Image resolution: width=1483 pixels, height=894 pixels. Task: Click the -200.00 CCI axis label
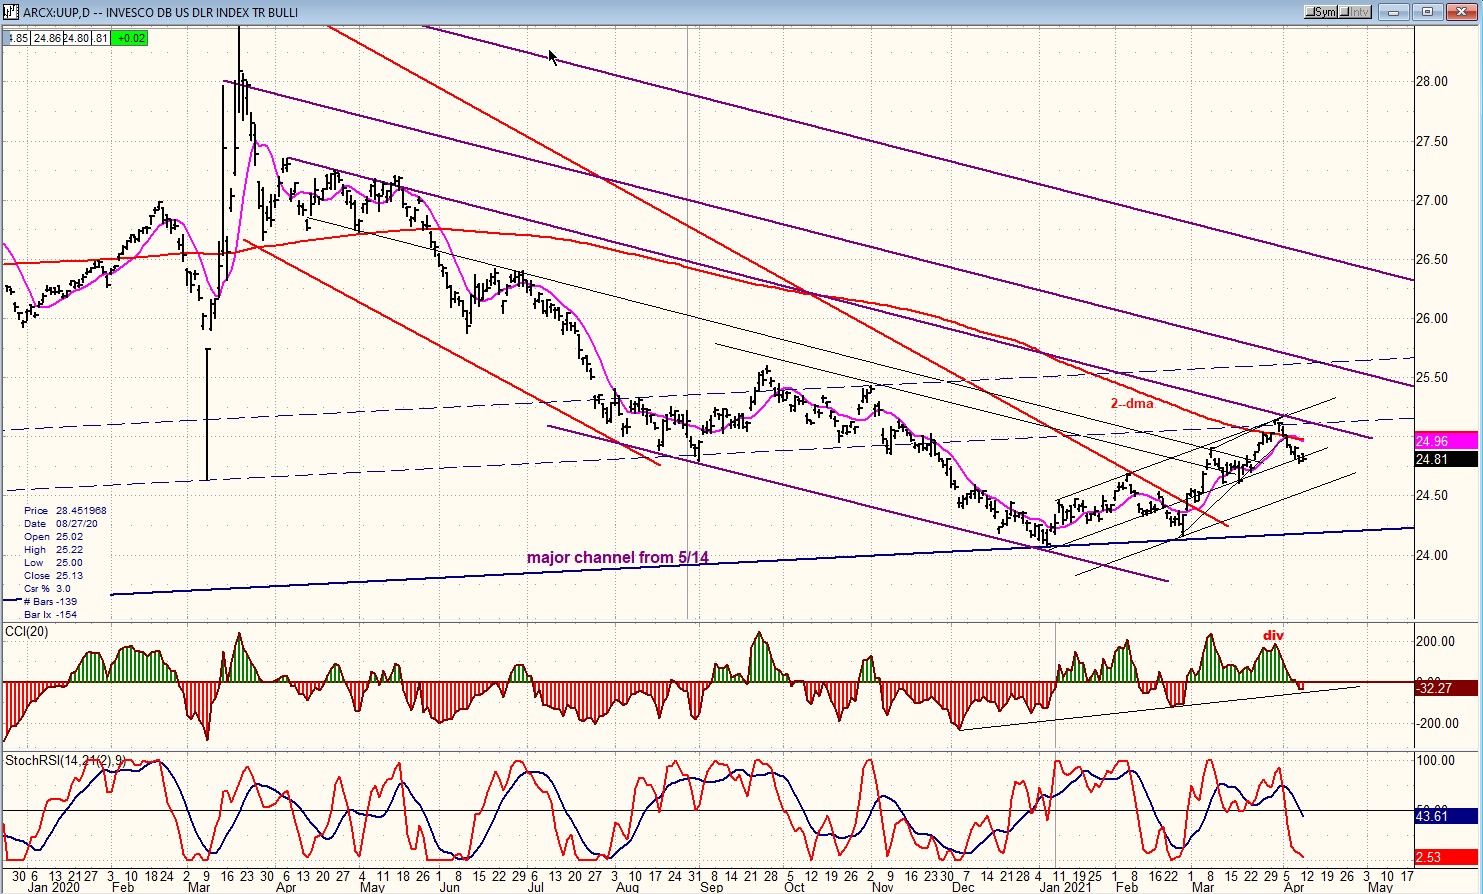[1435, 724]
